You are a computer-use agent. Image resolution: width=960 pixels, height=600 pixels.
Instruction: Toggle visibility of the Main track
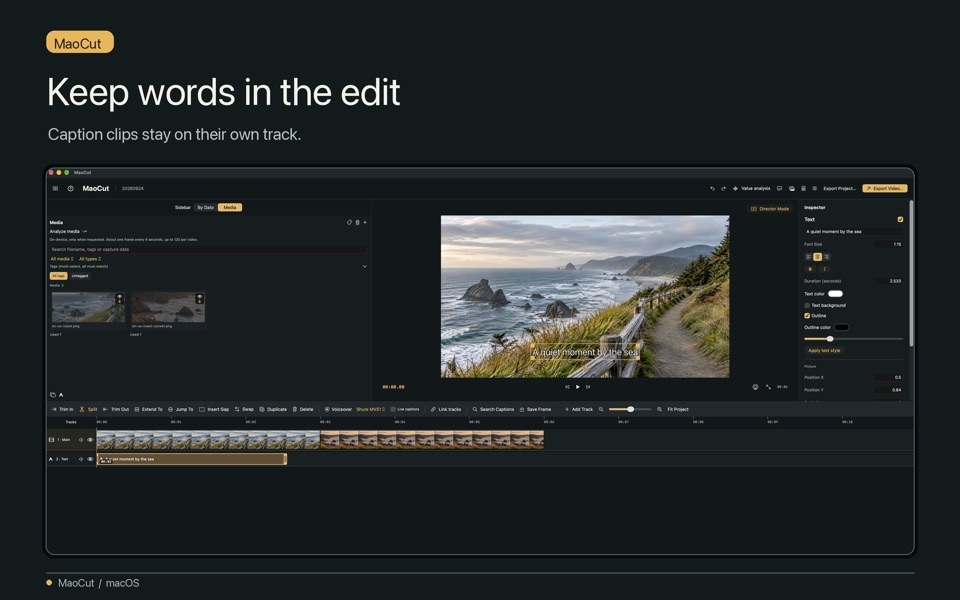[91, 440]
